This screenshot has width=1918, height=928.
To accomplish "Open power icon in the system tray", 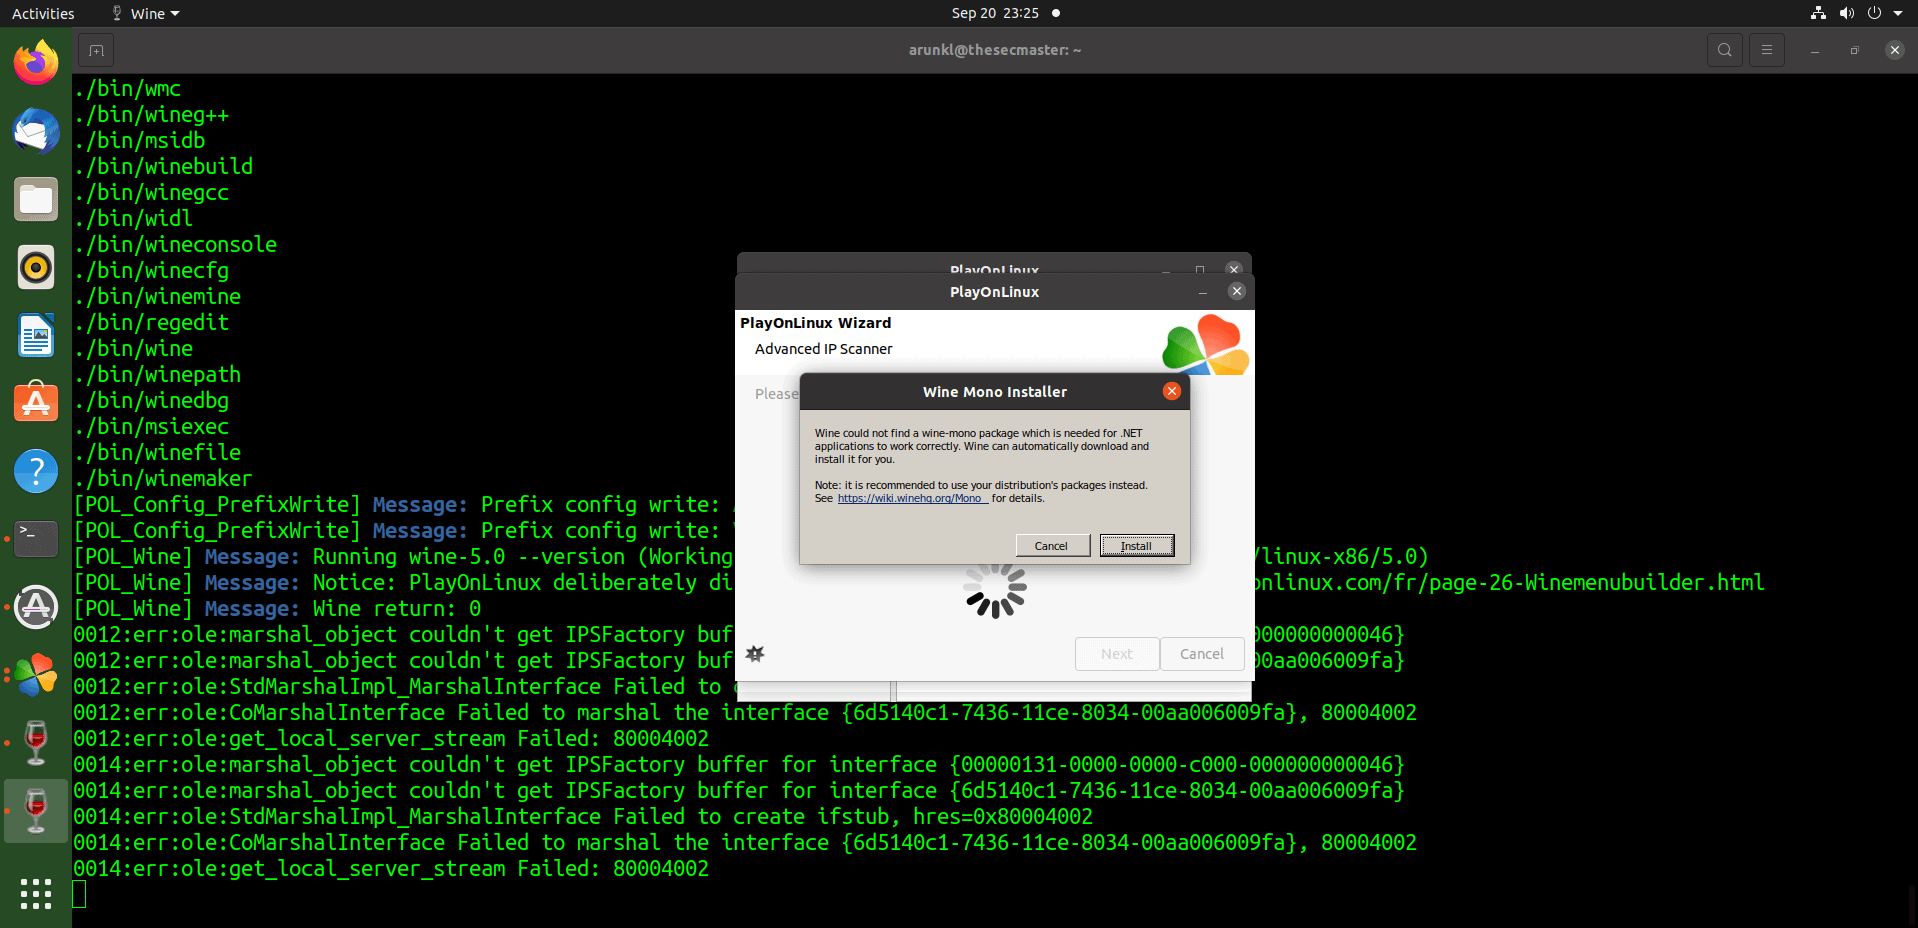I will 1874,13.
